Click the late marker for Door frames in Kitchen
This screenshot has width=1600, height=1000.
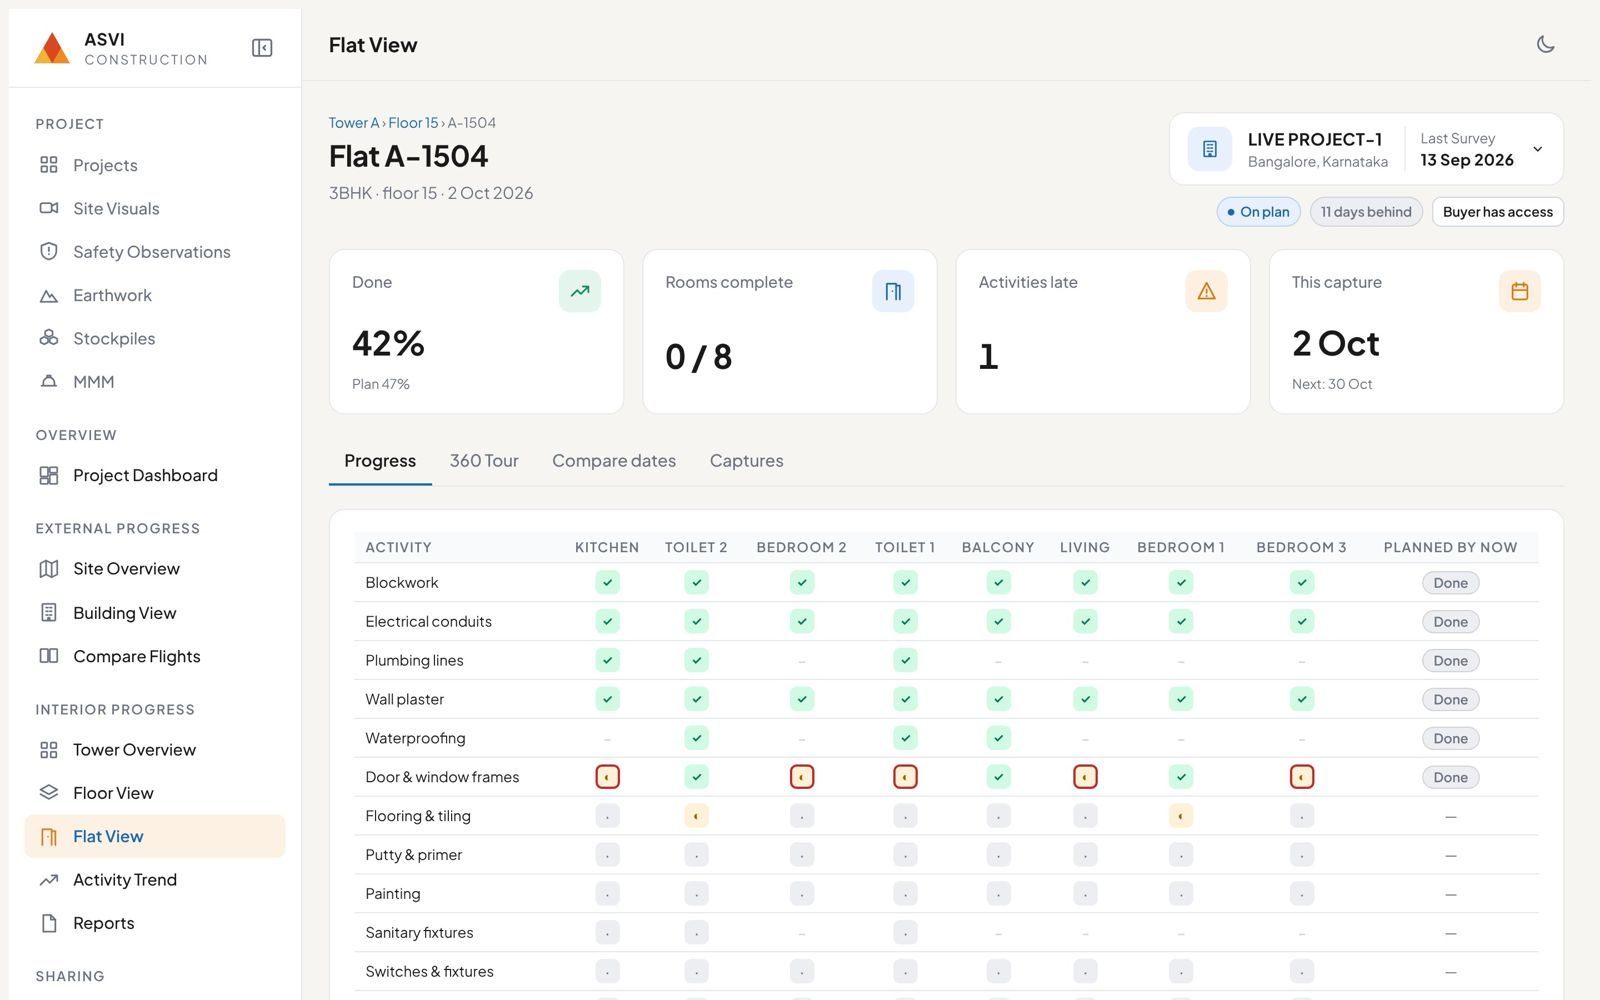pos(607,777)
